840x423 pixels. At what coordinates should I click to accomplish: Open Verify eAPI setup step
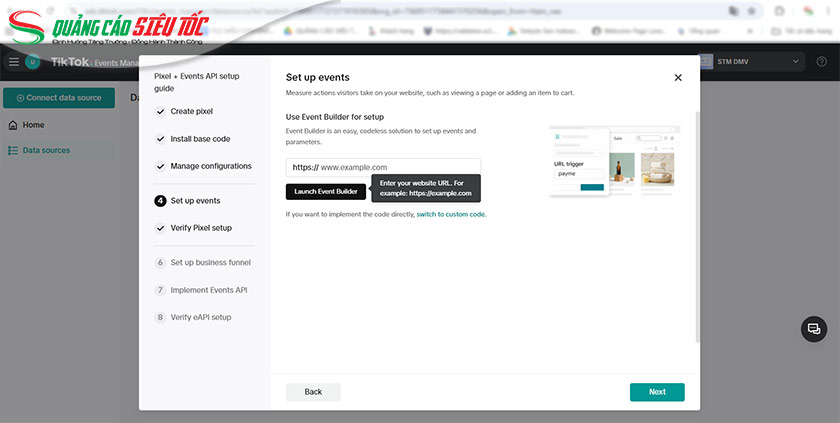201,318
